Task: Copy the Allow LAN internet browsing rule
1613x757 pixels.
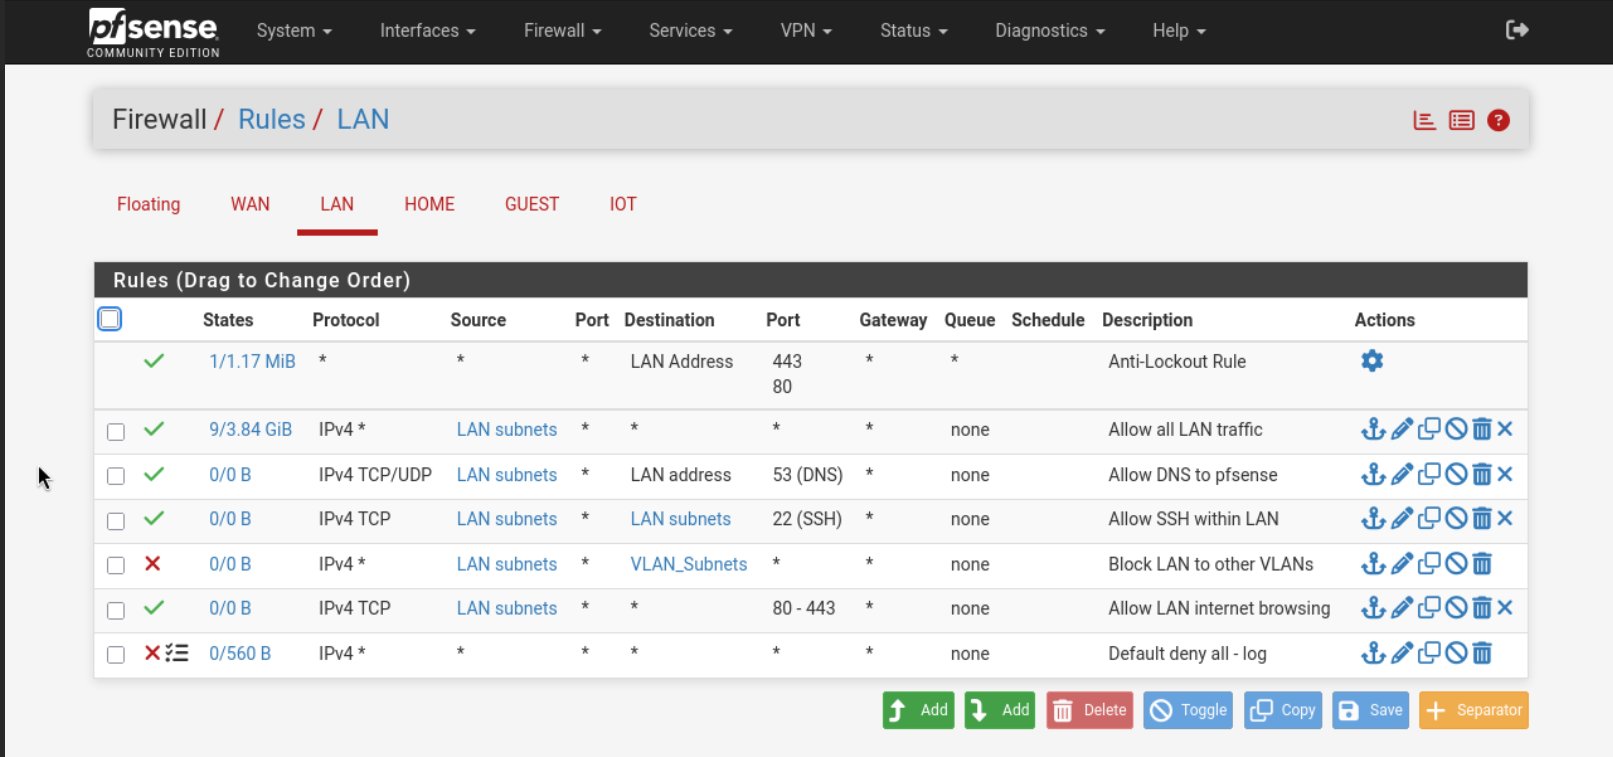Action: [1429, 607]
